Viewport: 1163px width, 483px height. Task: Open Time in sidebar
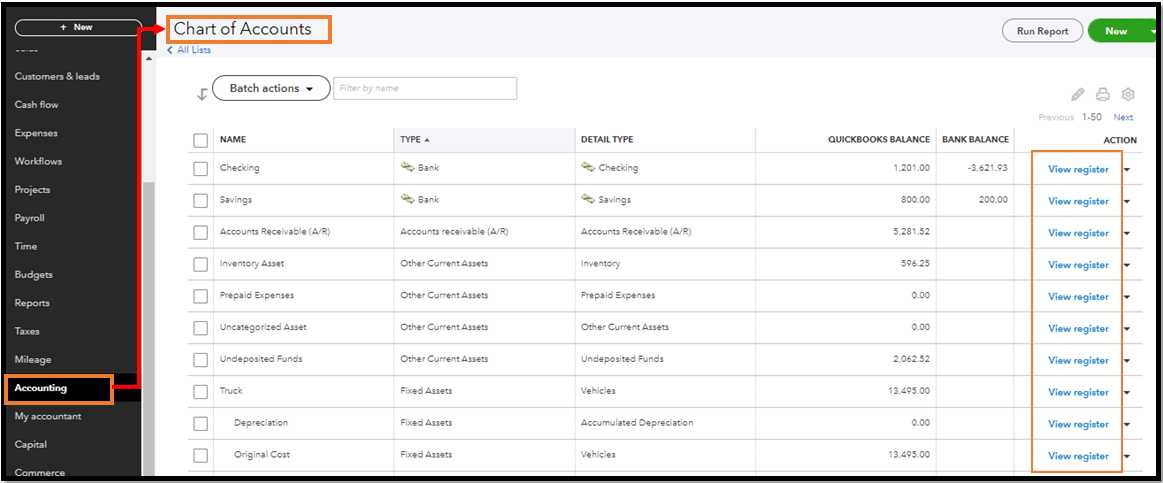(x=25, y=246)
